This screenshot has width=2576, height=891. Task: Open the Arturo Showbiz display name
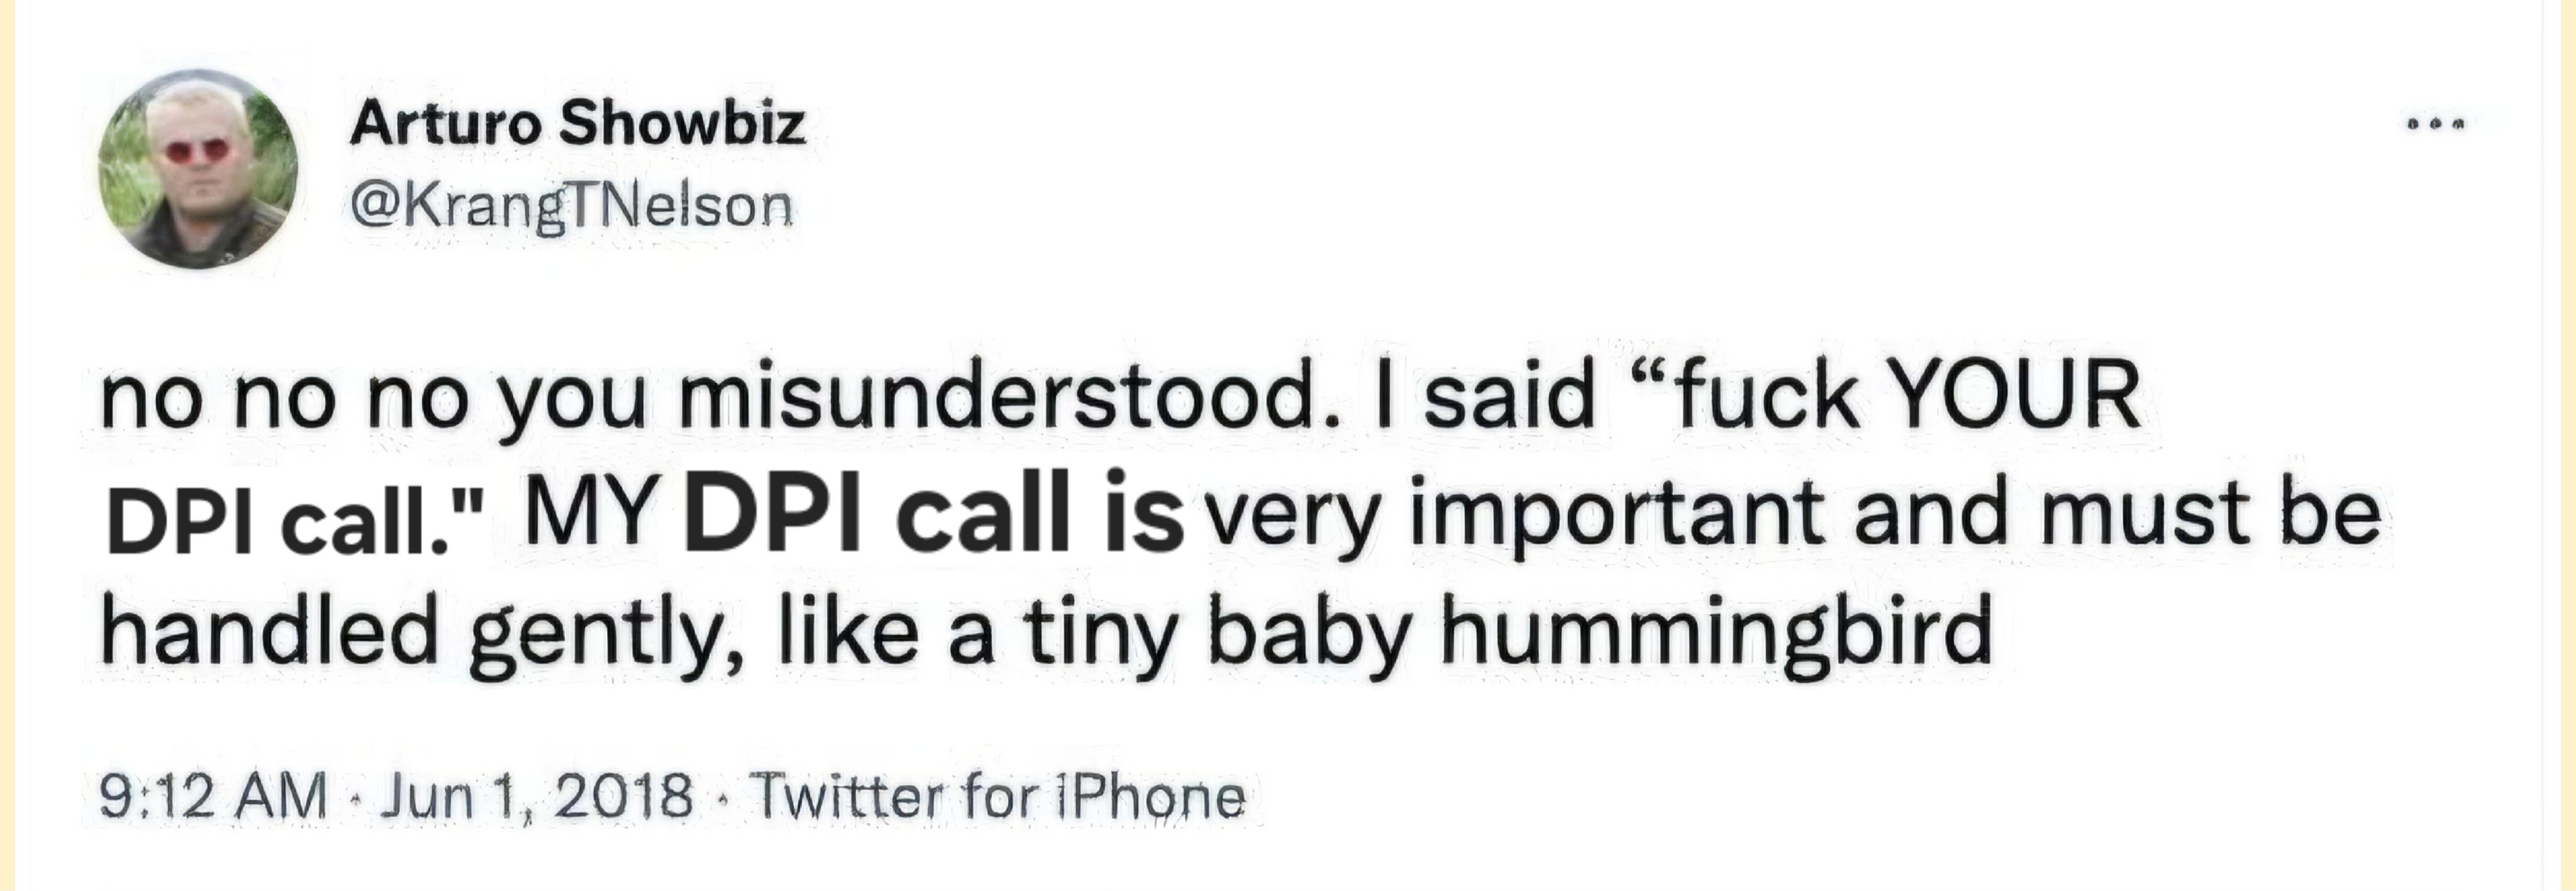point(577,124)
